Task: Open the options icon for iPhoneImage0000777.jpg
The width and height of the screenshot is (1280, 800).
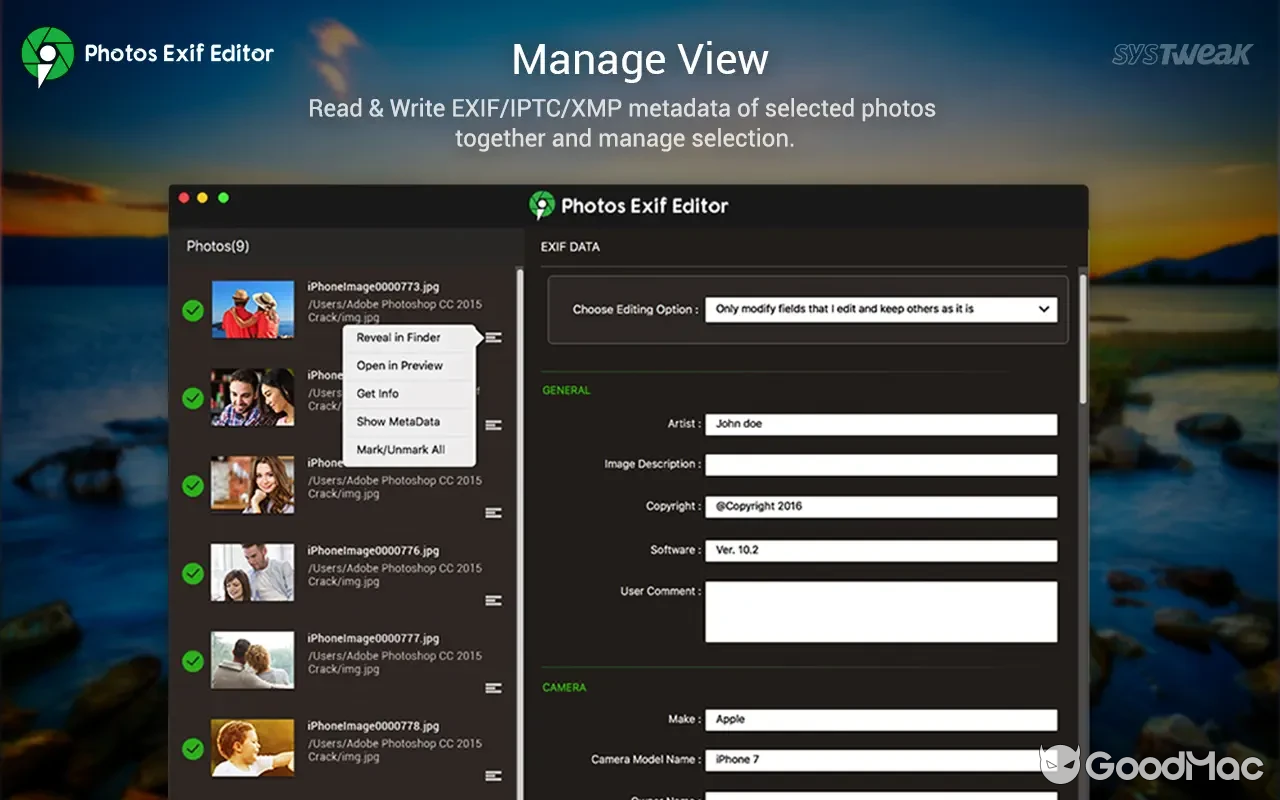Action: tap(493, 688)
